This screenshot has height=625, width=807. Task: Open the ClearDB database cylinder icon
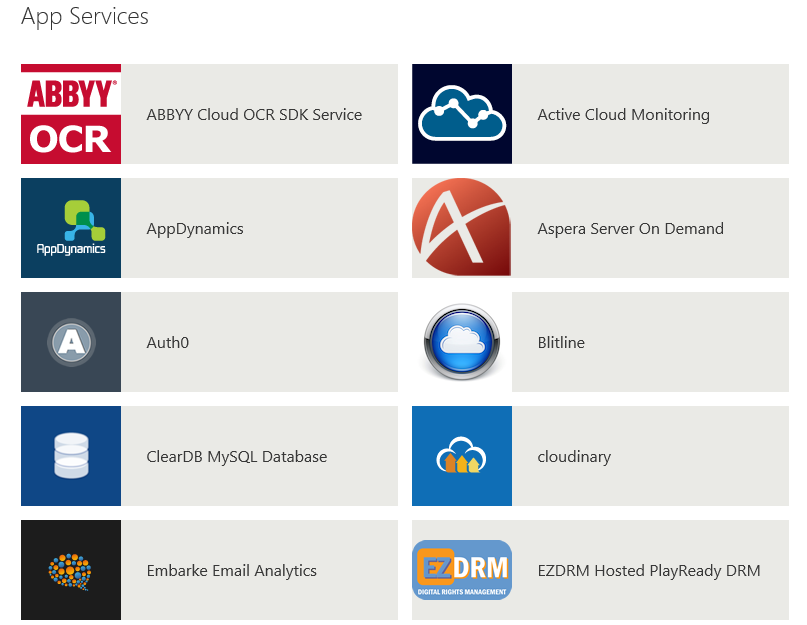pos(71,456)
